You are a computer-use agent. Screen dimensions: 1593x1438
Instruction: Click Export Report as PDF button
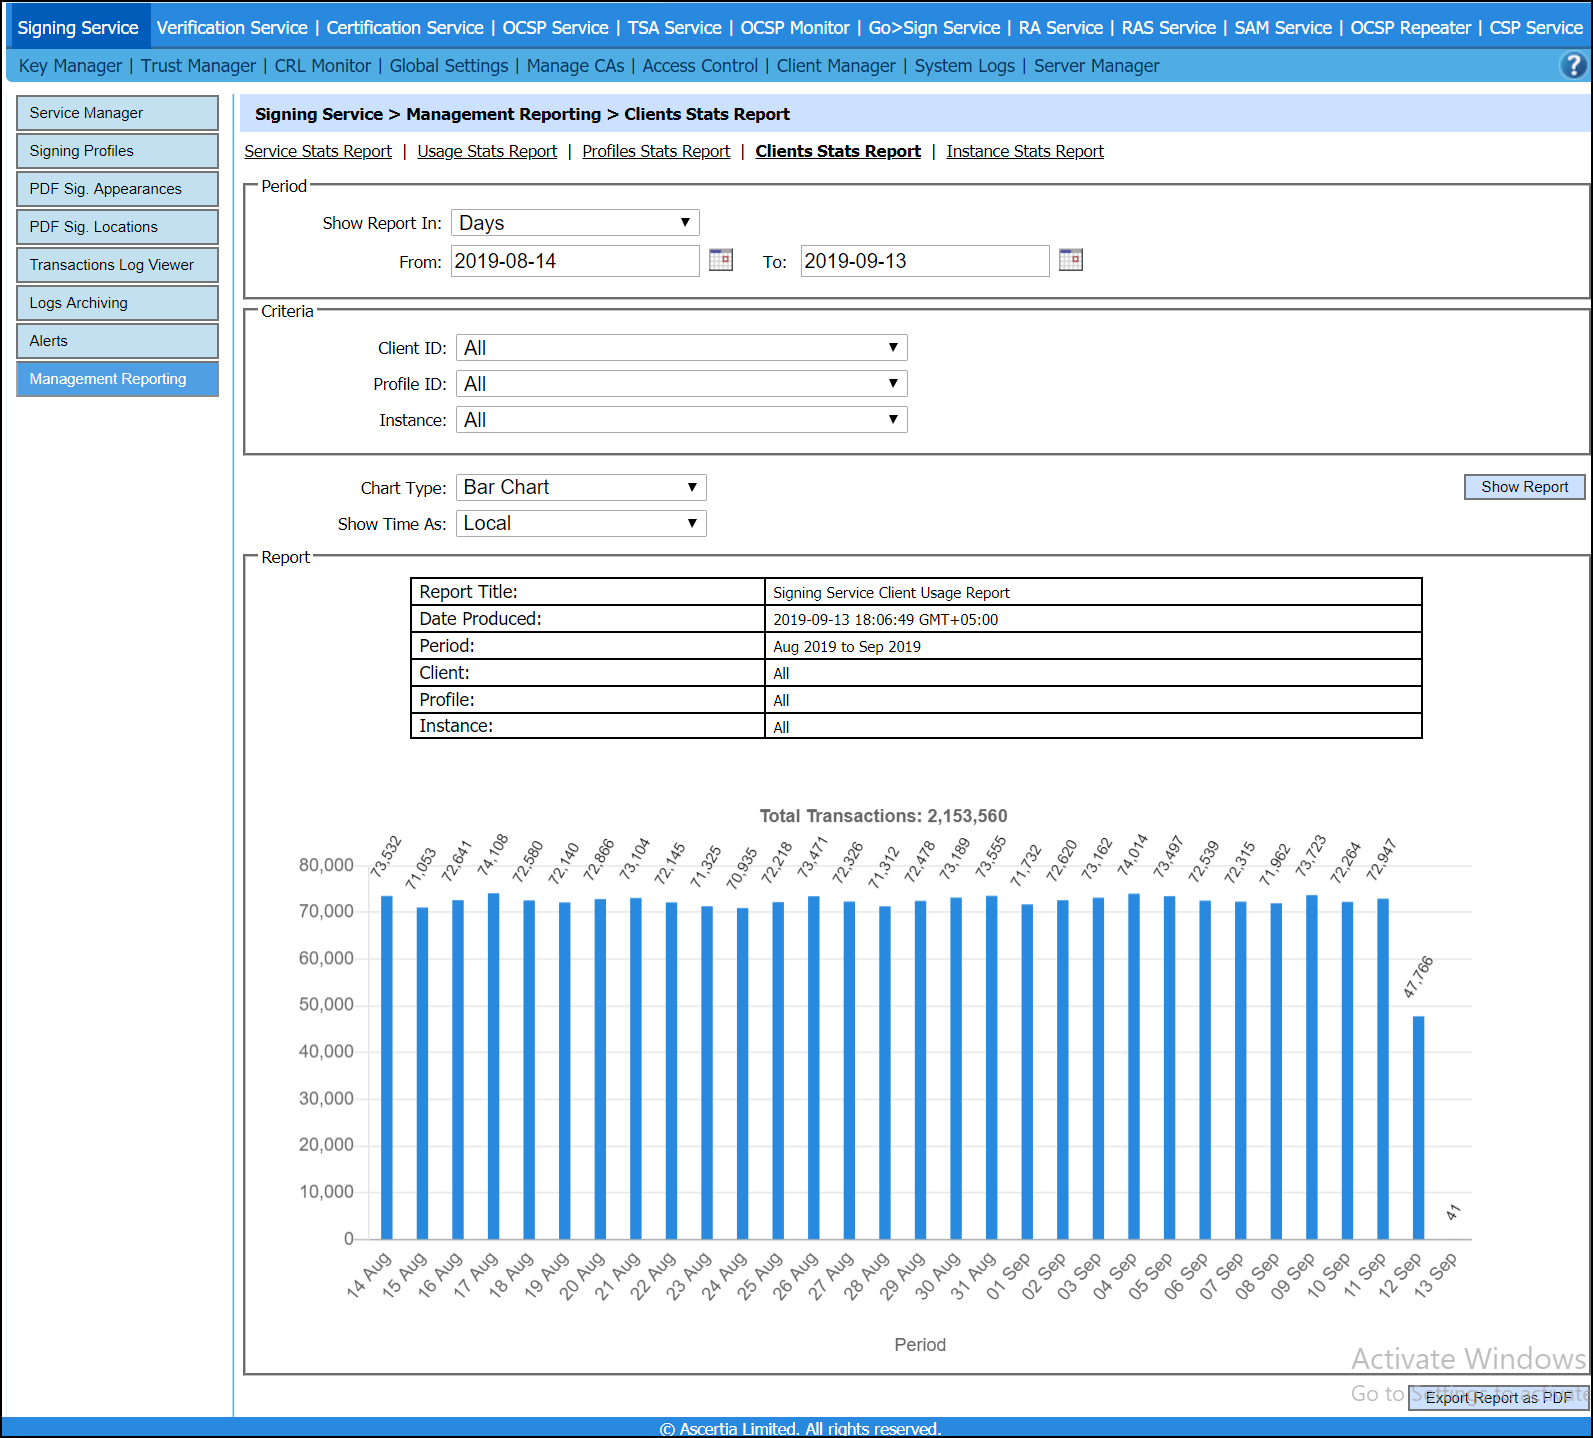1497,1397
